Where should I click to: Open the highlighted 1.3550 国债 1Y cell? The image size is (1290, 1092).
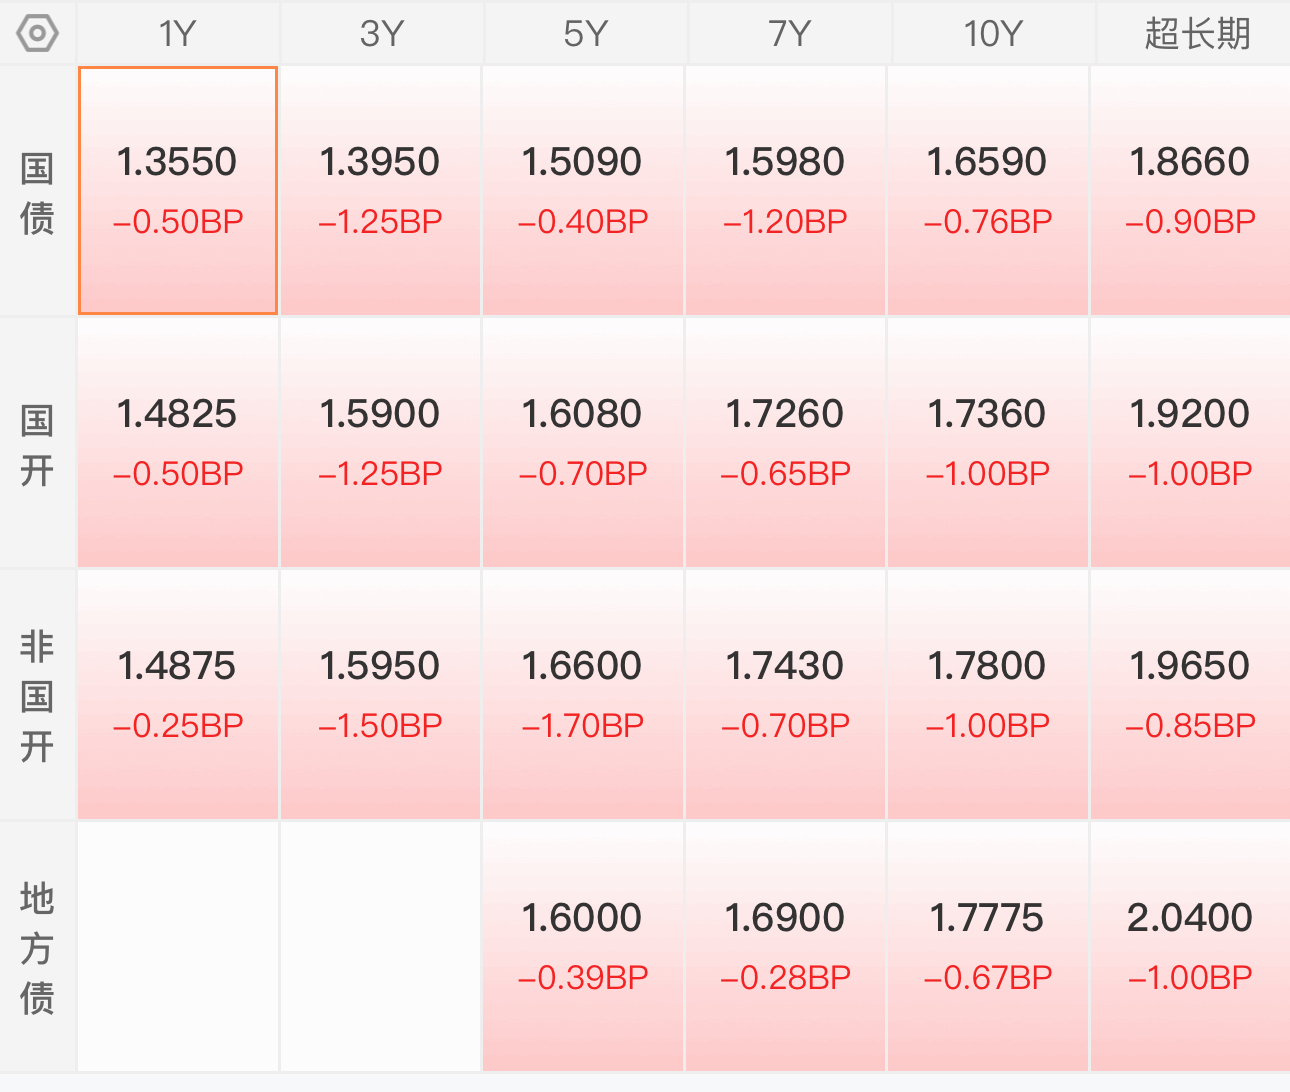[x=178, y=191]
